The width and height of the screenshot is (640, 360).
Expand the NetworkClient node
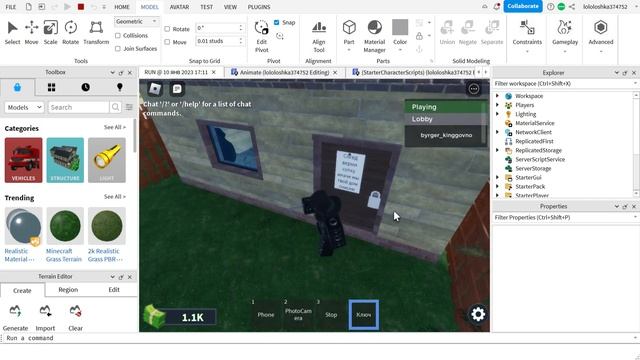[497, 132]
